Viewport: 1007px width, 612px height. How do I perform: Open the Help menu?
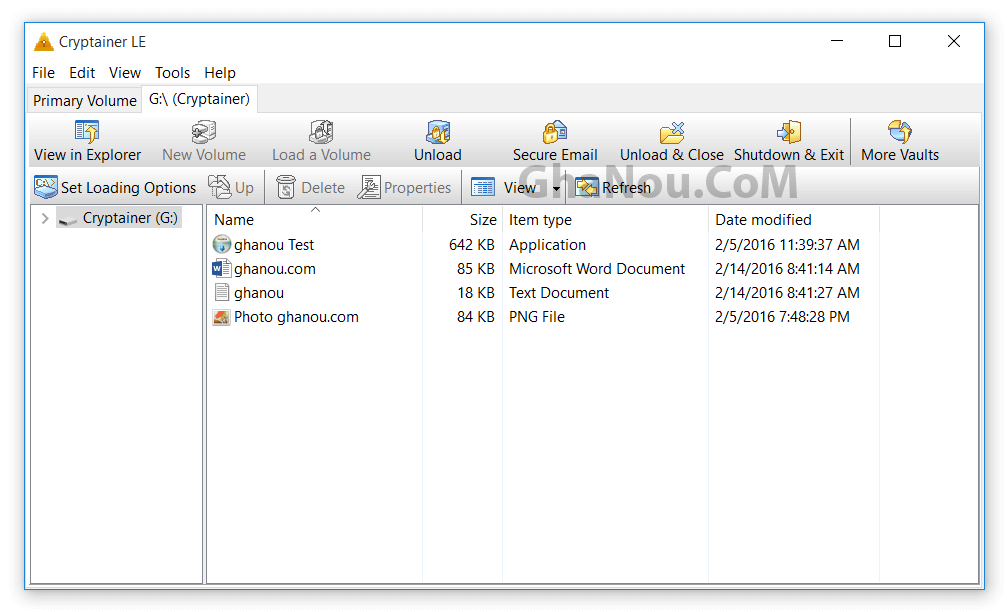coord(220,73)
